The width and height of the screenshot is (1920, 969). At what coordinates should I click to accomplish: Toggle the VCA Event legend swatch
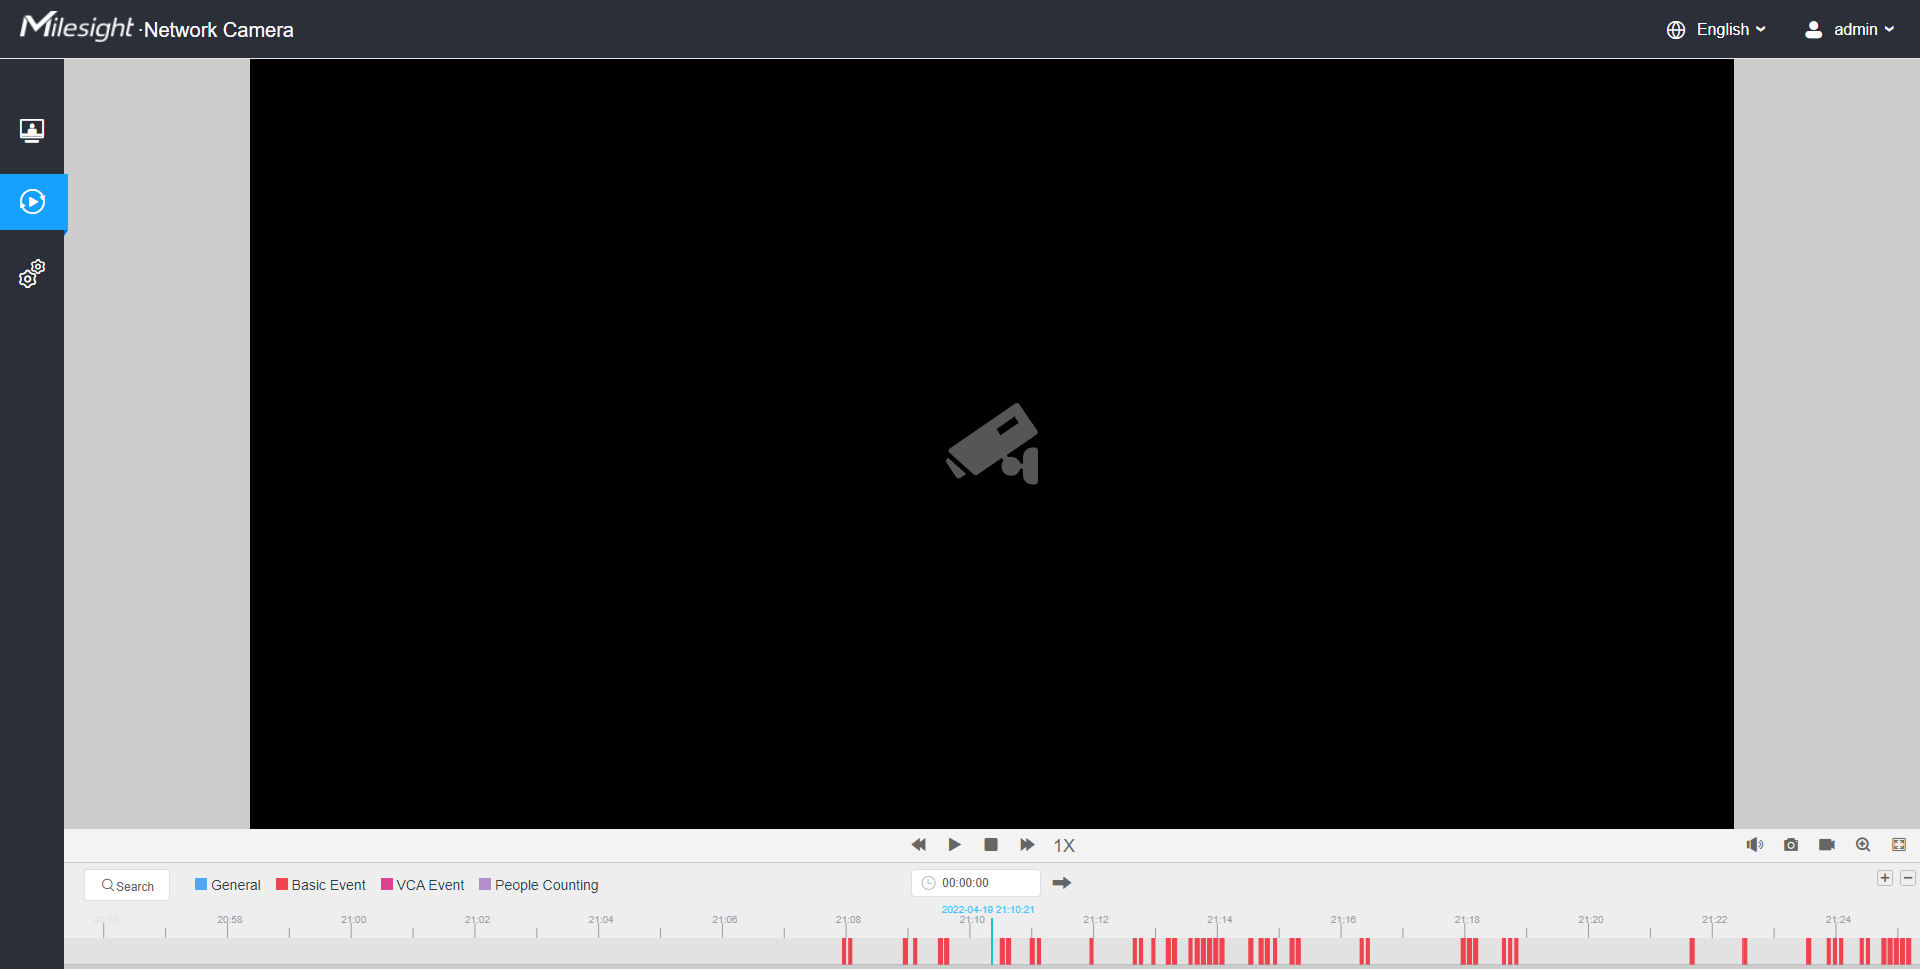pyautogui.click(x=387, y=884)
